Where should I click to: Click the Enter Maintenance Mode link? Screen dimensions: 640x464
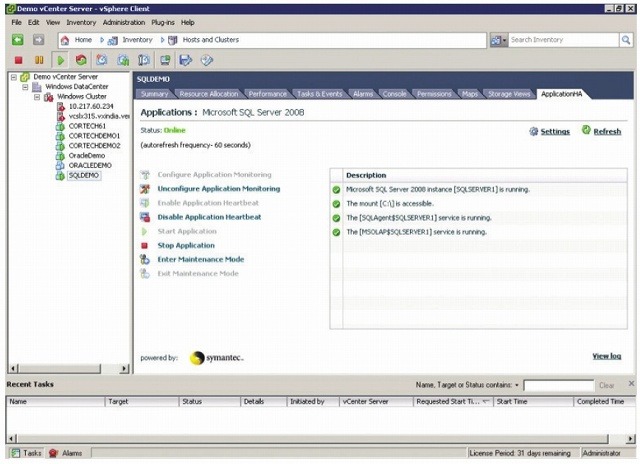tap(201, 260)
